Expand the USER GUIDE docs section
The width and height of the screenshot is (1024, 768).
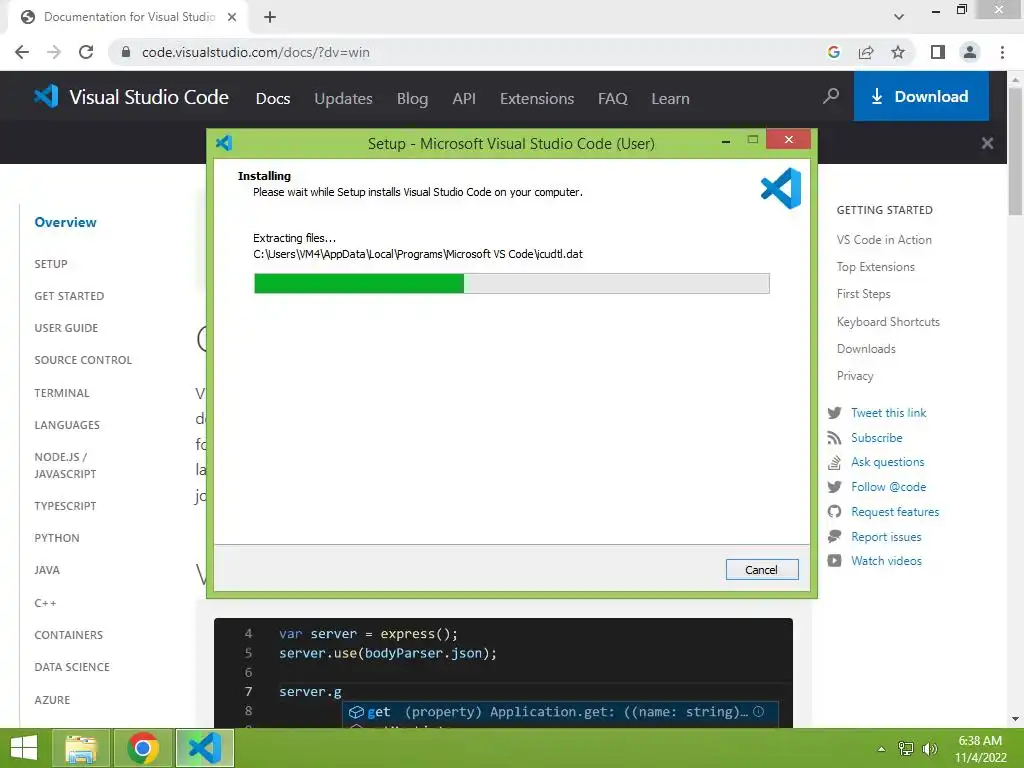click(x=66, y=328)
